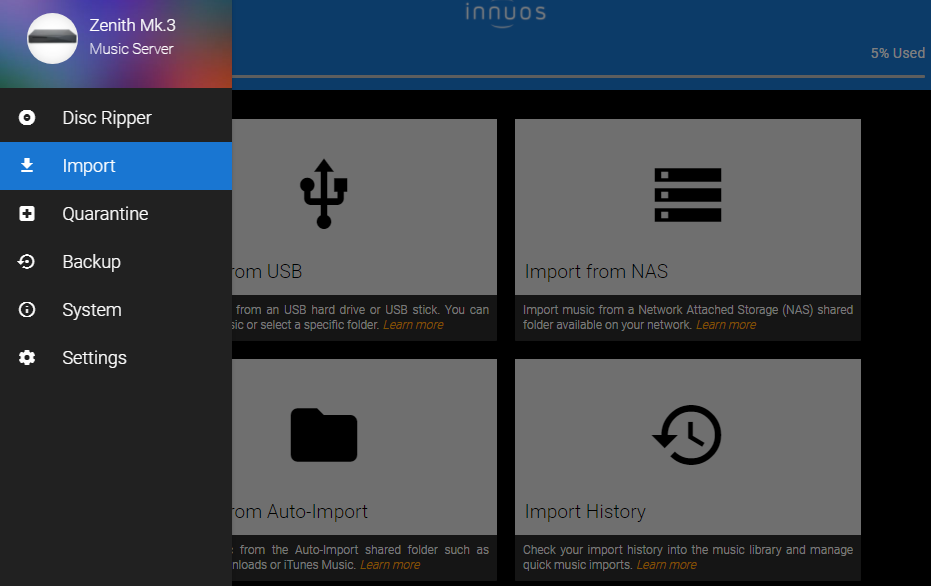Open Learn more for USB import
Screen dimensions: 931x586
point(413,325)
